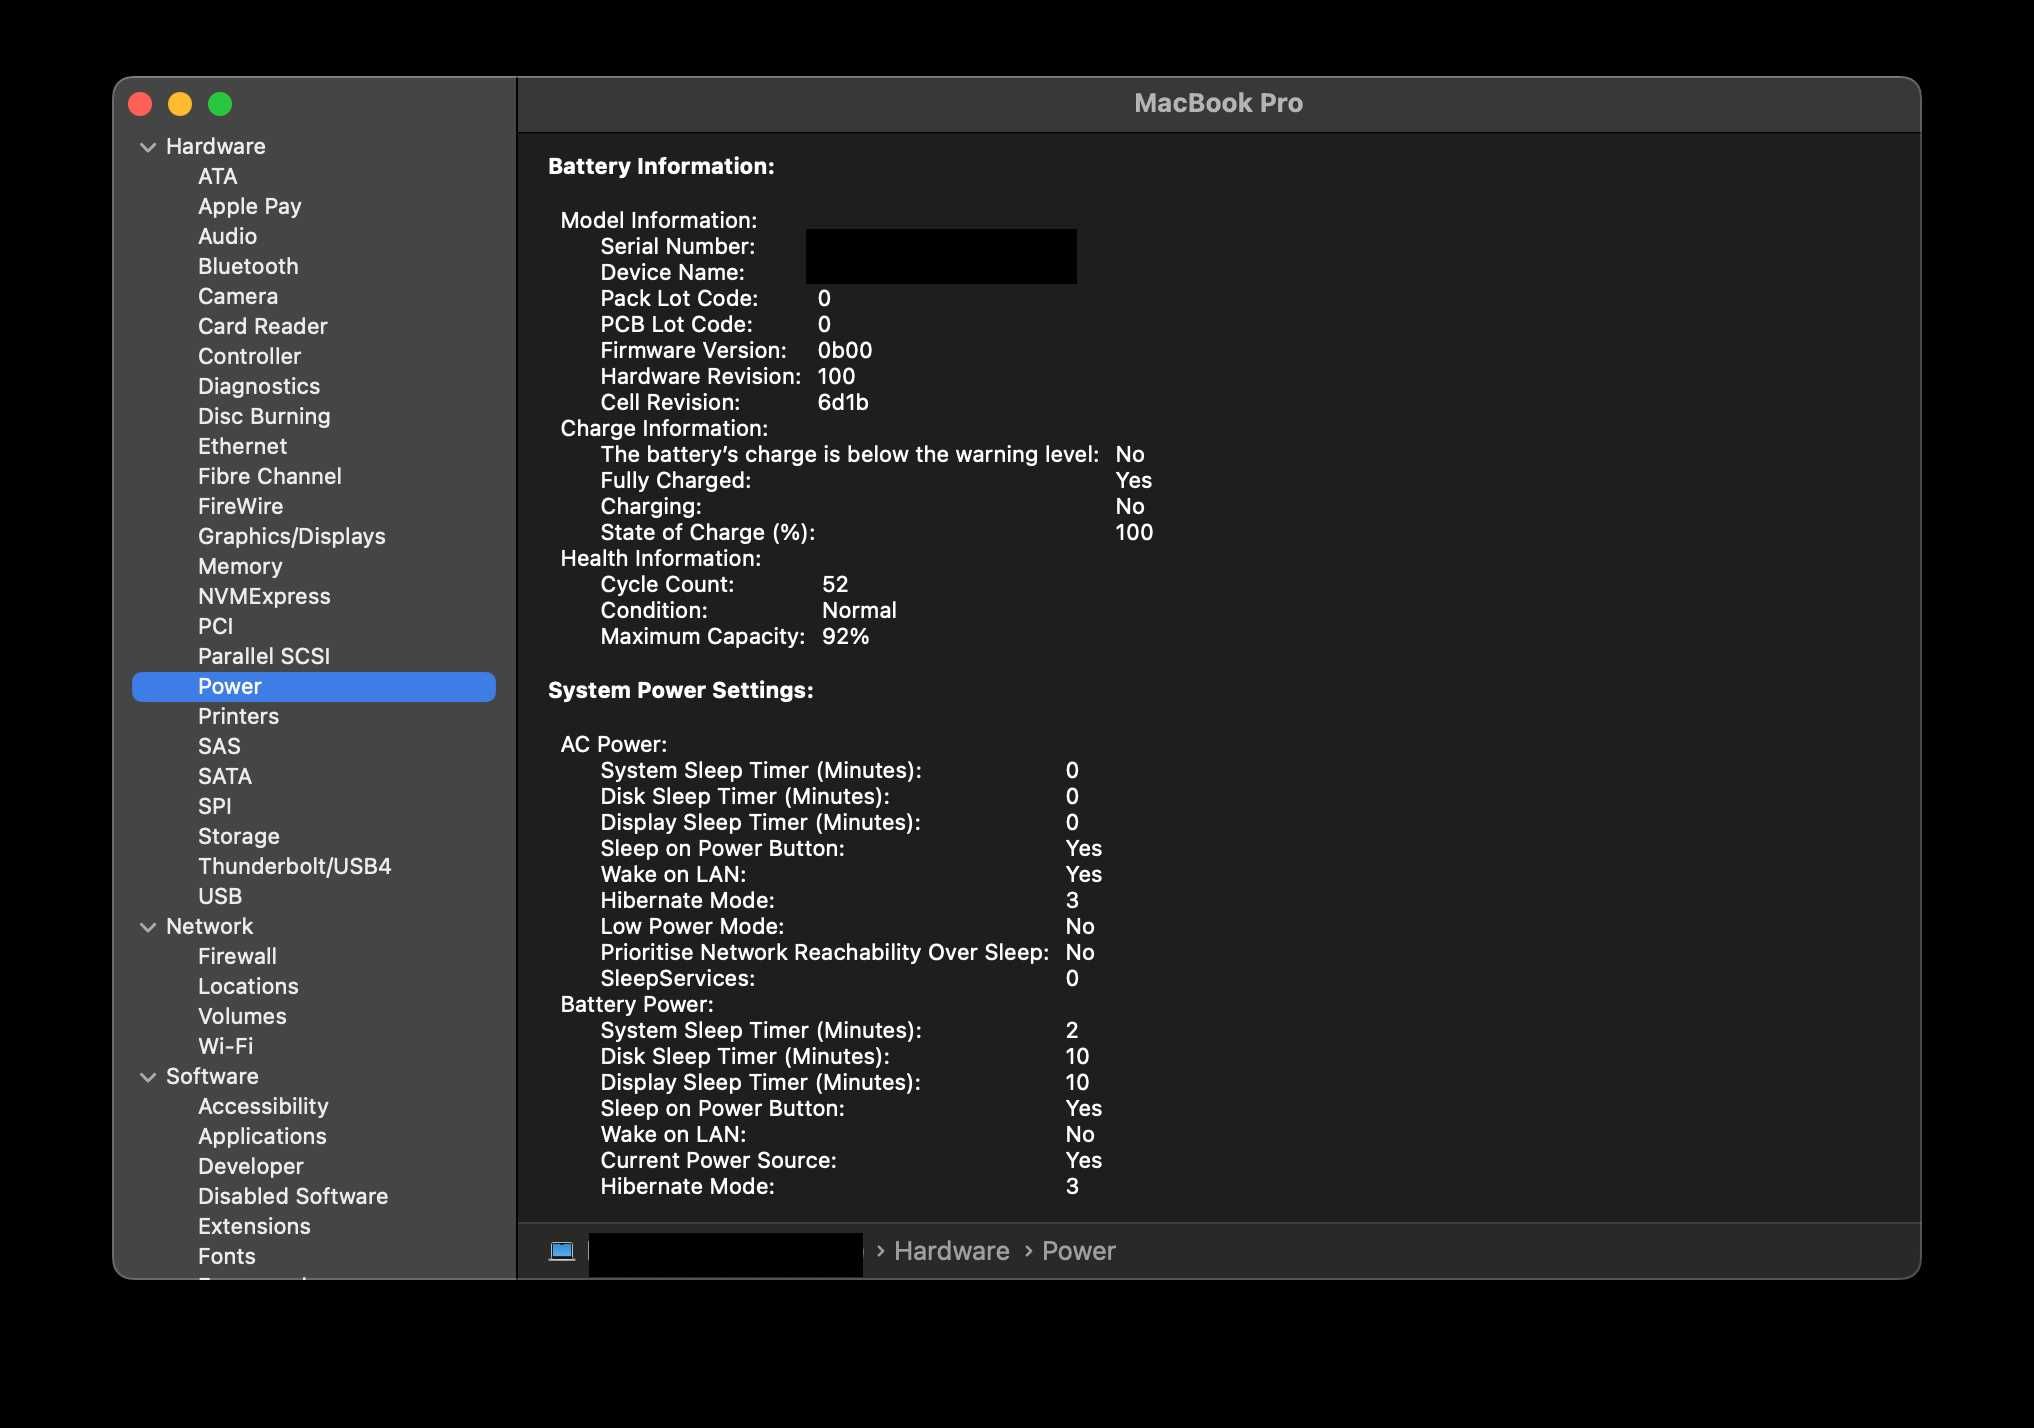Click Hardware section header label
Image resolution: width=2034 pixels, height=1428 pixels.
click(216, 146)
